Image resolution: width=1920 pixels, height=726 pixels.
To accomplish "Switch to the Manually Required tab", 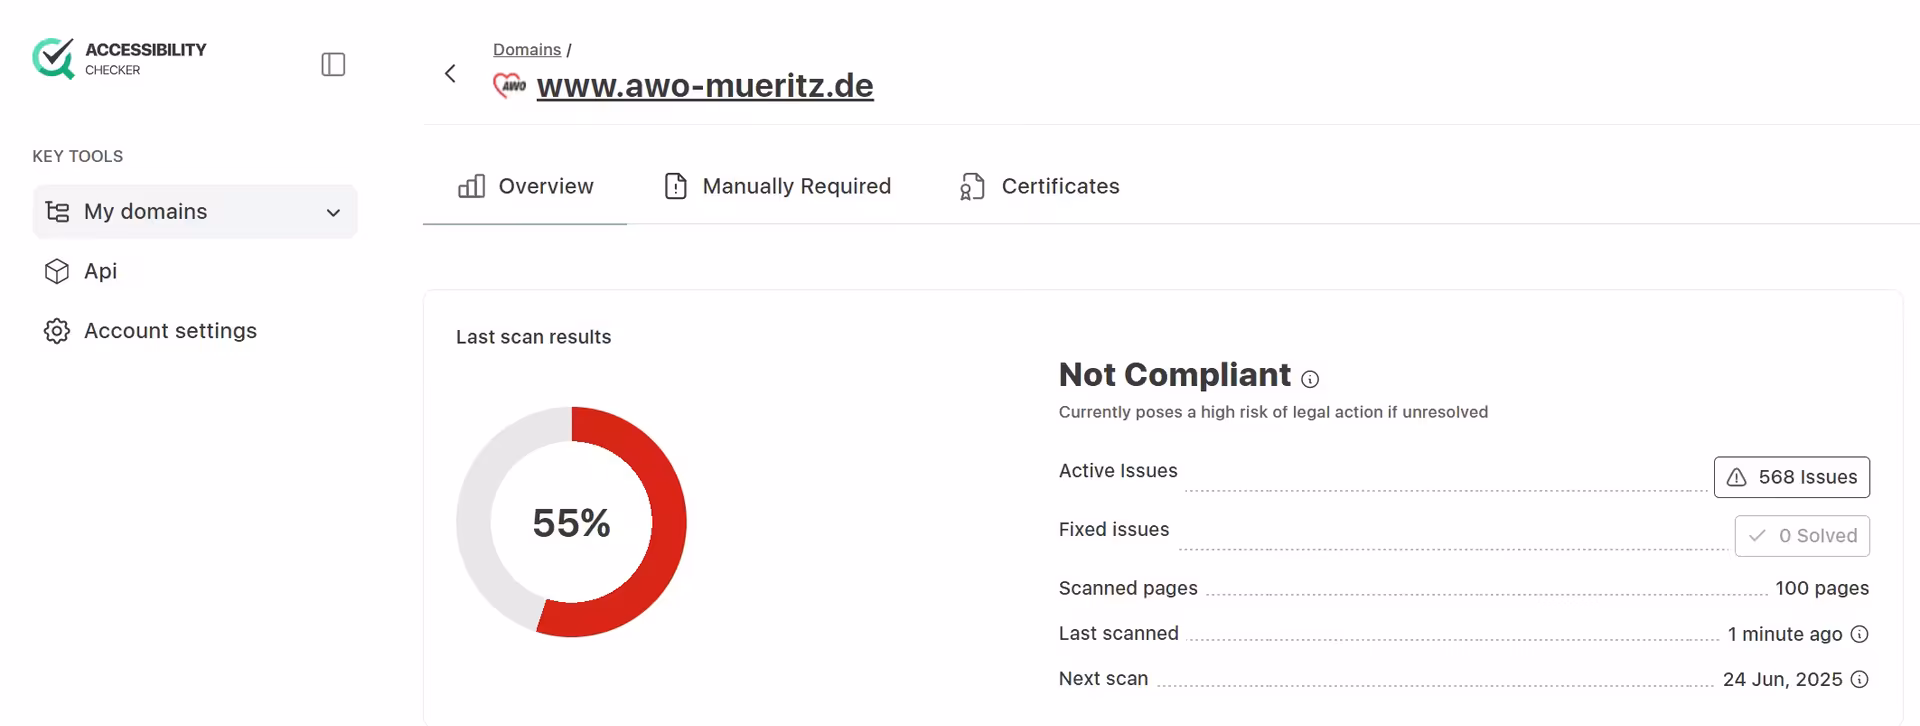I will tap(777, 187).
